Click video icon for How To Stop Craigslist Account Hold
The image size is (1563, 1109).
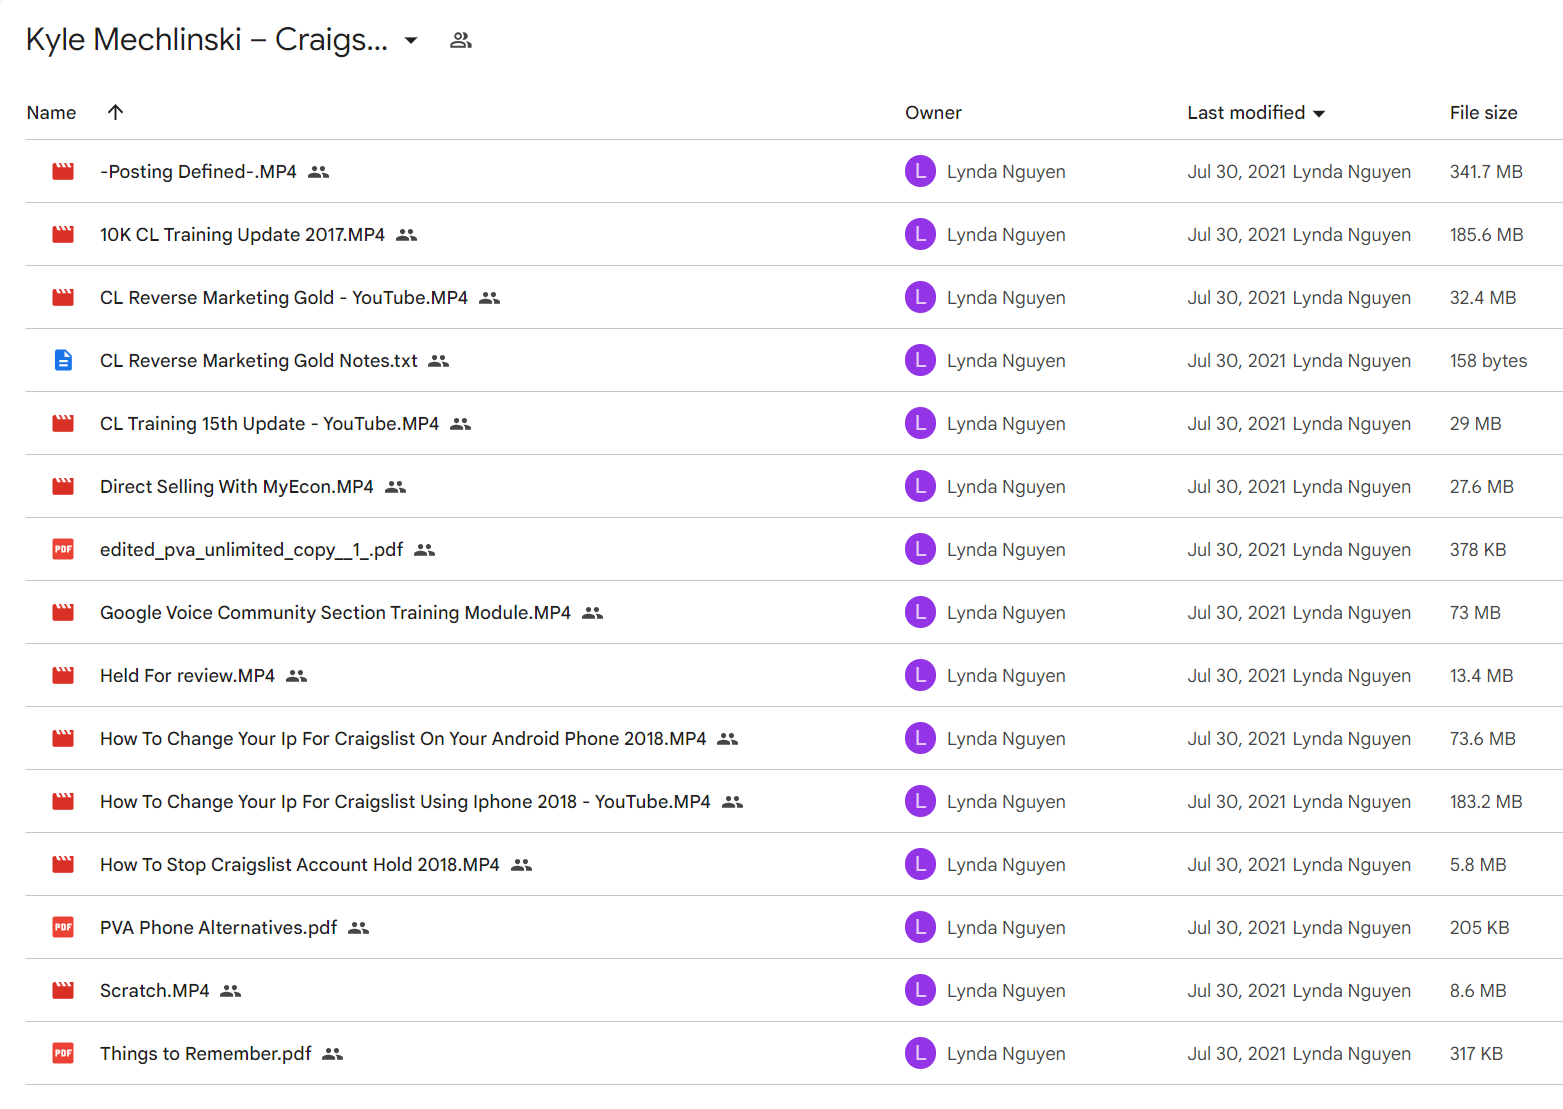[x=63, y=865]
